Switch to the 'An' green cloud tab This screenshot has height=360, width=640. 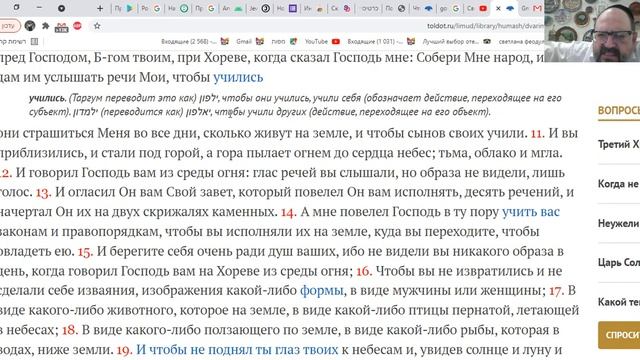(x=233, y=8)
